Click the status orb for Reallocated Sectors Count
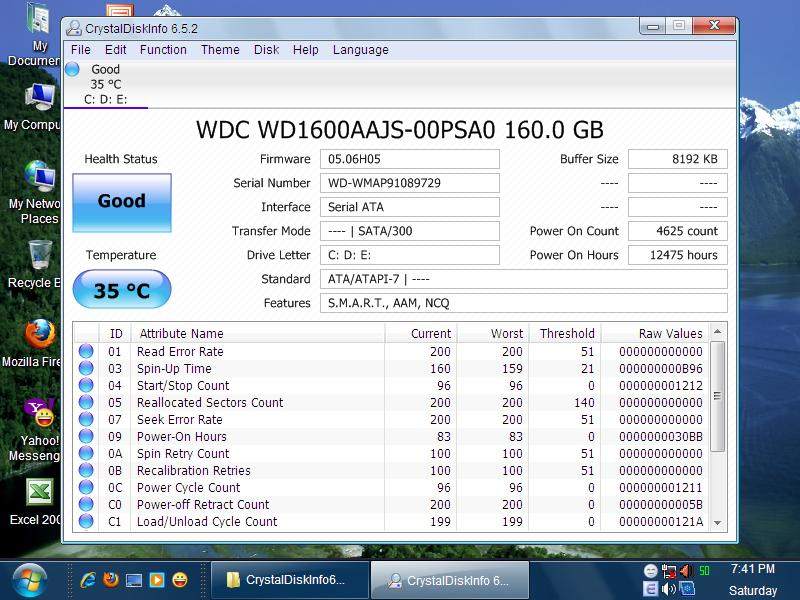800x600 pixels. click(86, 402)
